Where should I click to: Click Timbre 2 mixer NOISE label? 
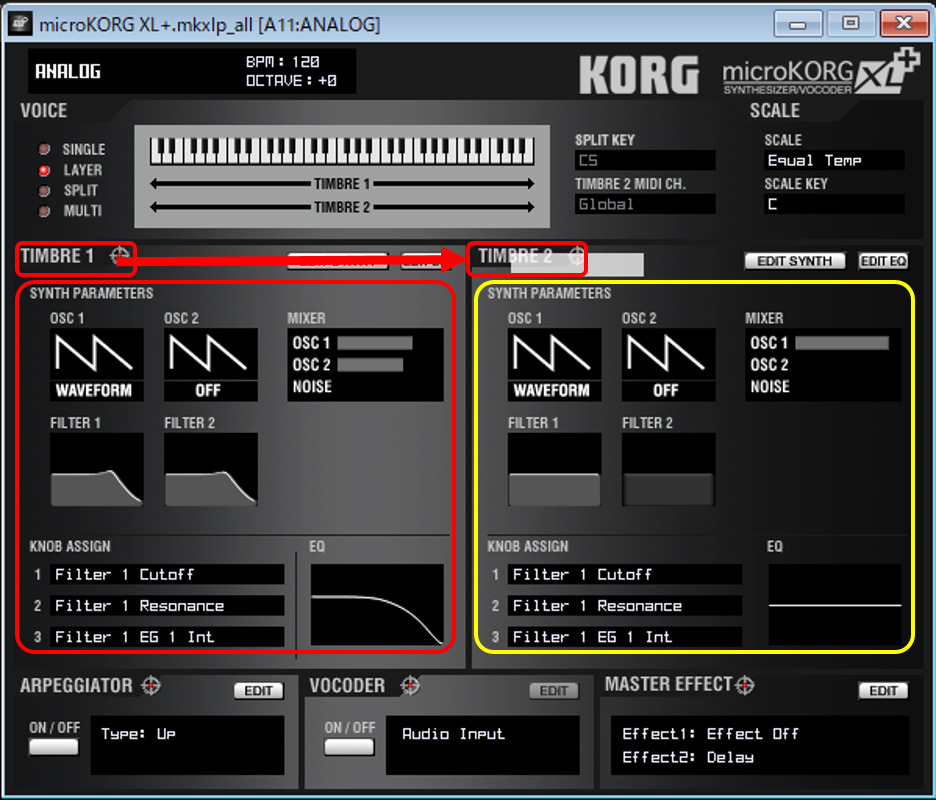tap(770, 387)
